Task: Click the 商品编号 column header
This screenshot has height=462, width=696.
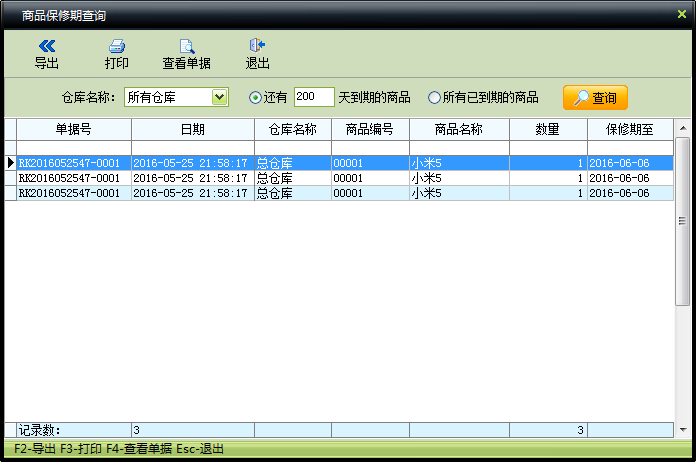Action: (x=370, y=130)
